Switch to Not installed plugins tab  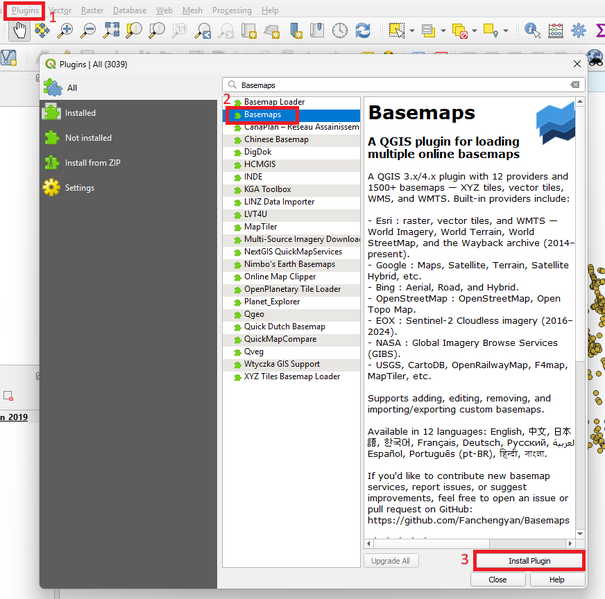pos(128,138)
